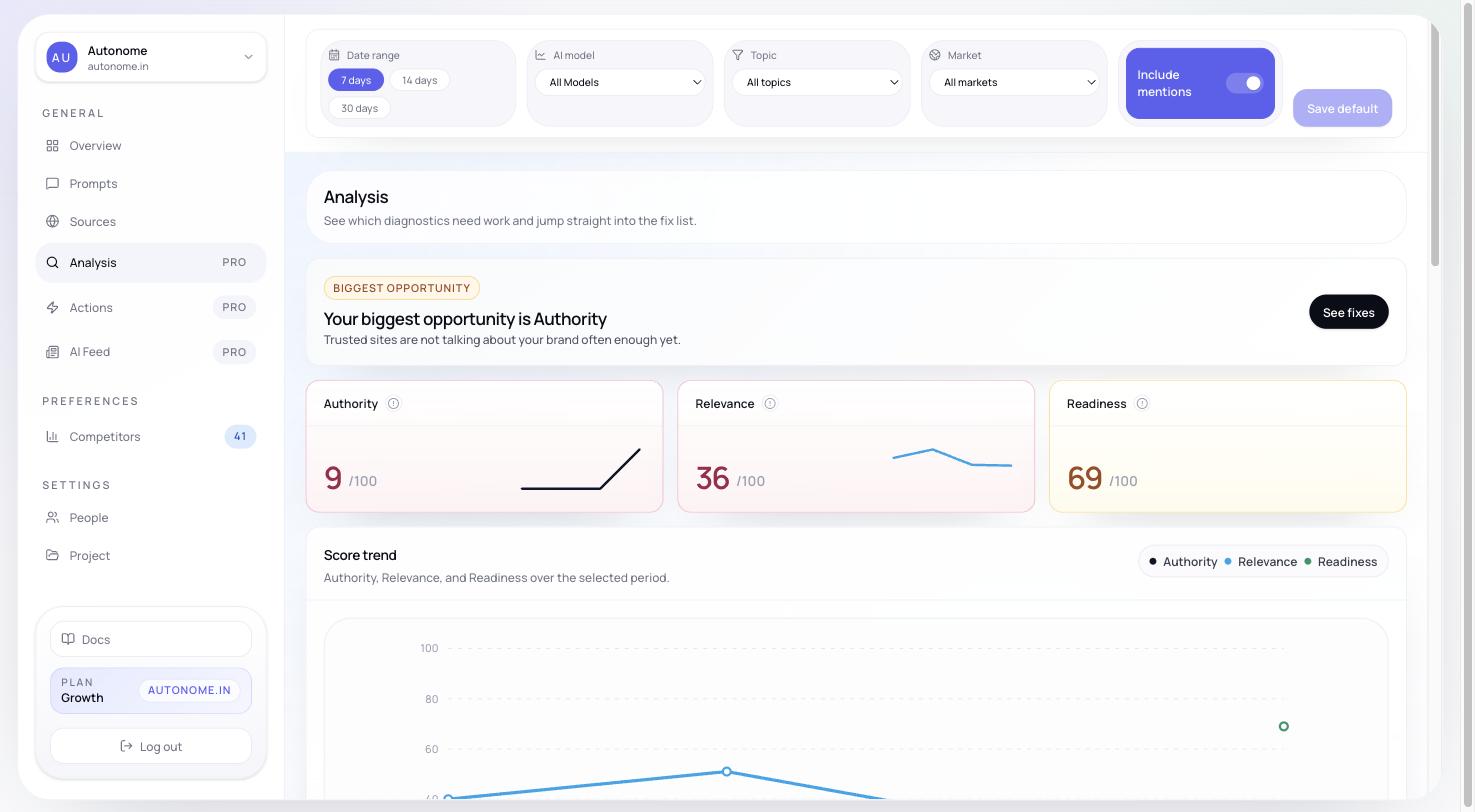The width and height of the screenshot is (1475, 812).
Task: Click the Project folder icon
Action: click(52, 556)
